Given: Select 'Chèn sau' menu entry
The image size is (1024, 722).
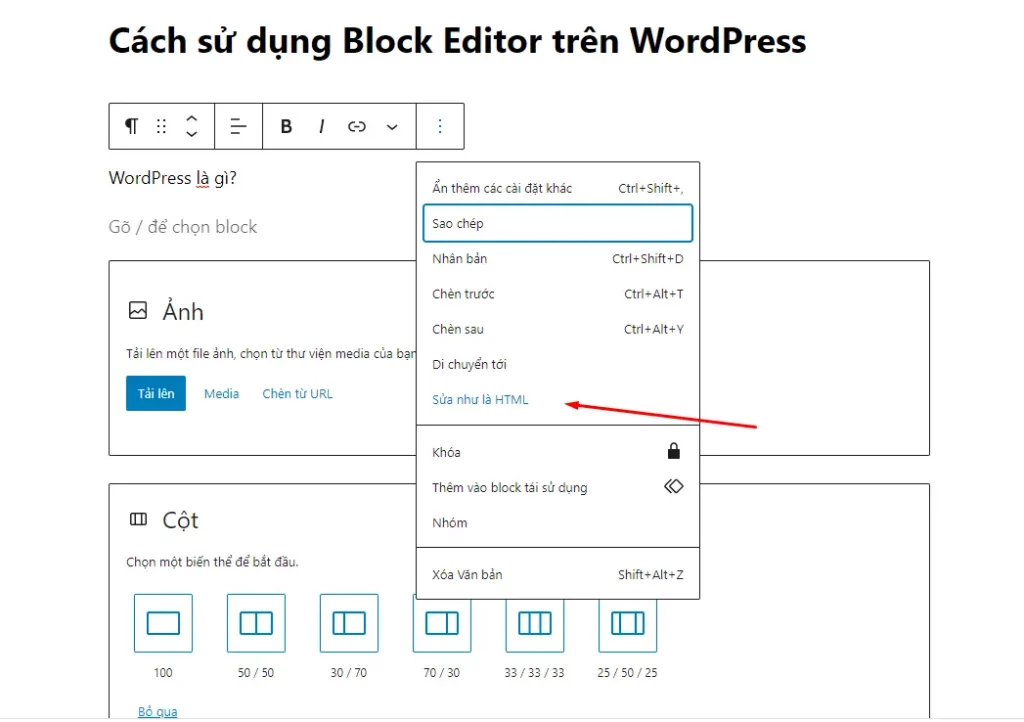Looking at the screenshot, I should coord(558,329).
